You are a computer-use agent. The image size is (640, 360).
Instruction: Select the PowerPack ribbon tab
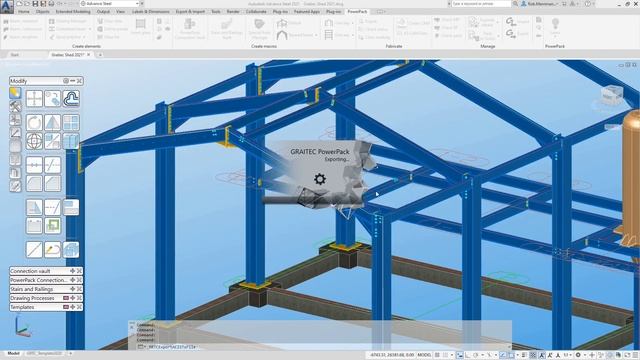[x=357, y=12]
